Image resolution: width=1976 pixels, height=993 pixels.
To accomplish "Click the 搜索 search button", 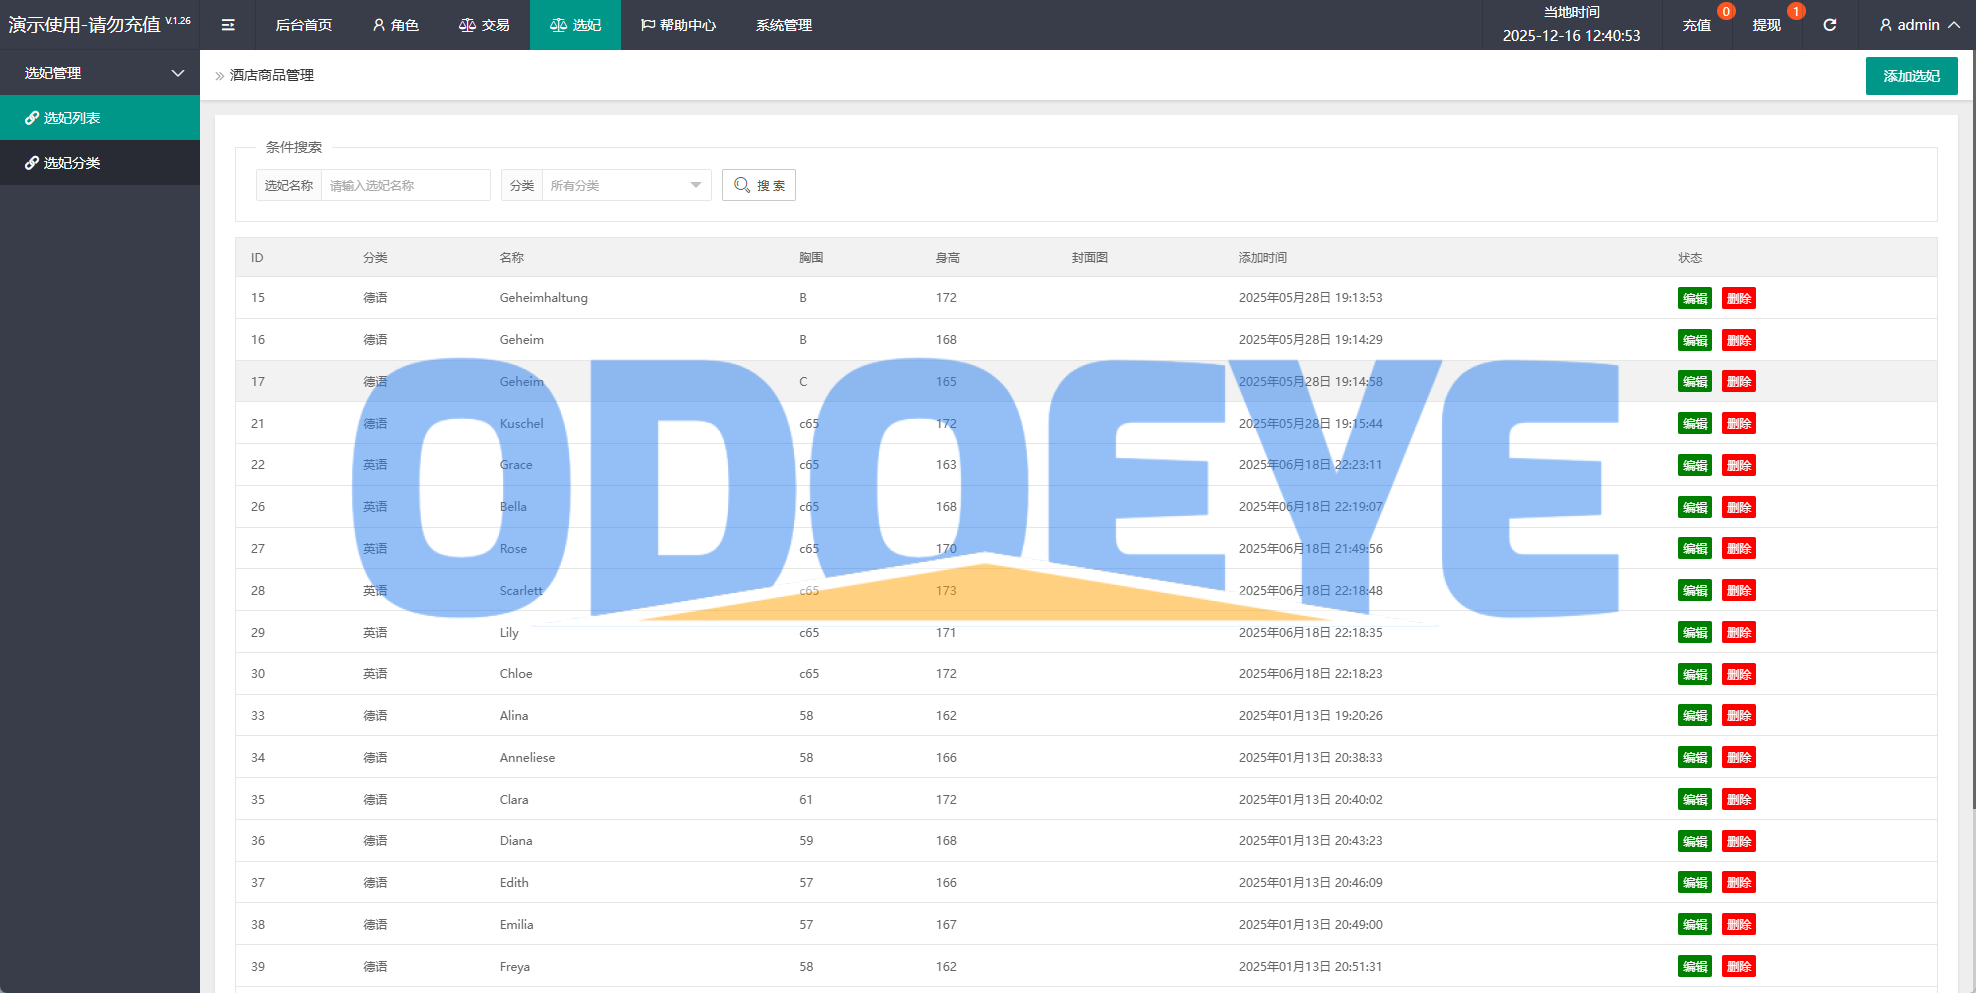I will coord(759,185).
